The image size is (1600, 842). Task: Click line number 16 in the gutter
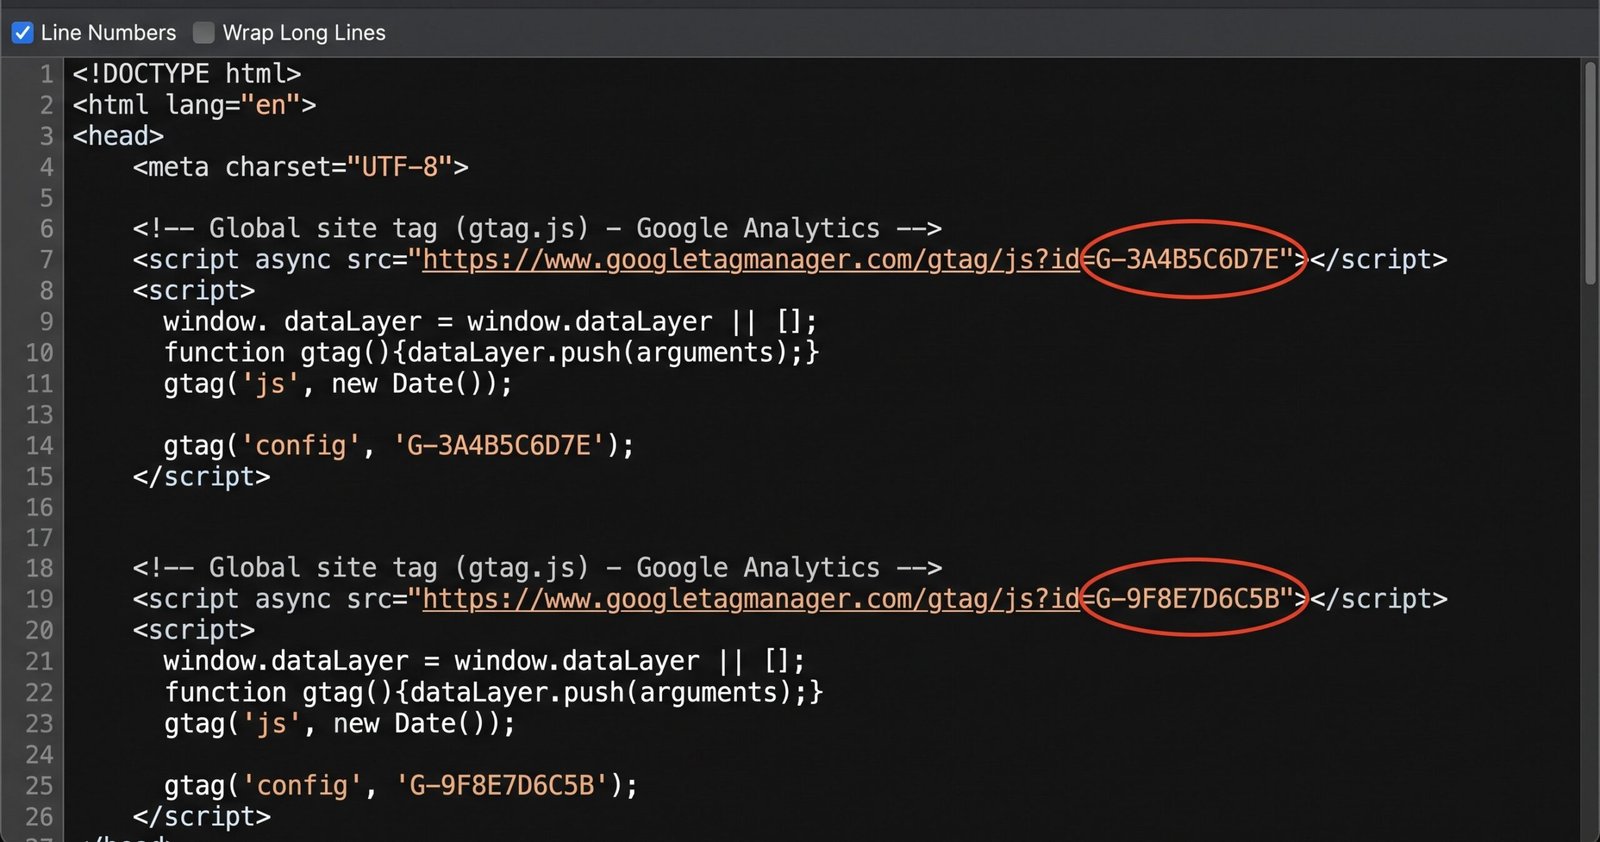click(39, 508)
